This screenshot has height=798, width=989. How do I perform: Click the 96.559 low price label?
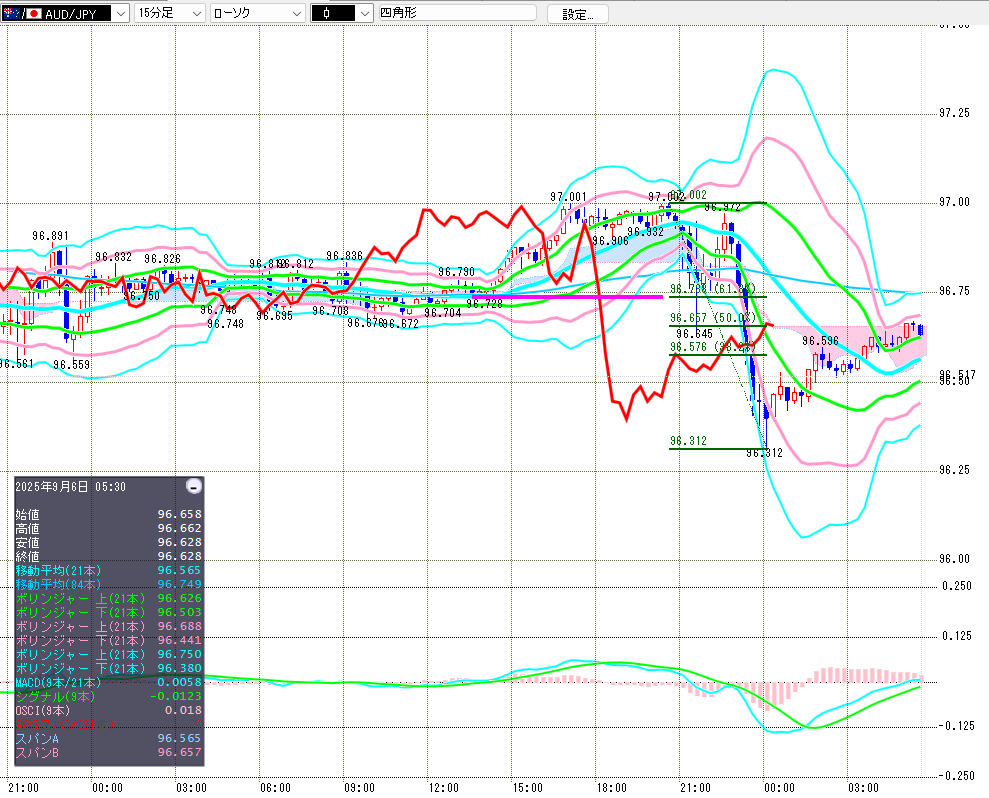coord(72,365)
